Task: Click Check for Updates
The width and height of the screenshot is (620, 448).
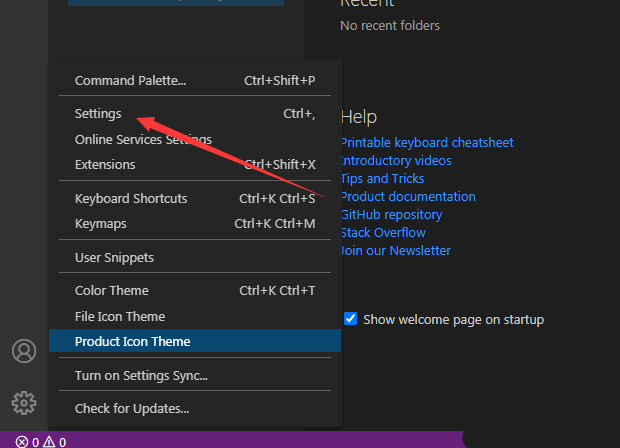Action: [132, 408]
